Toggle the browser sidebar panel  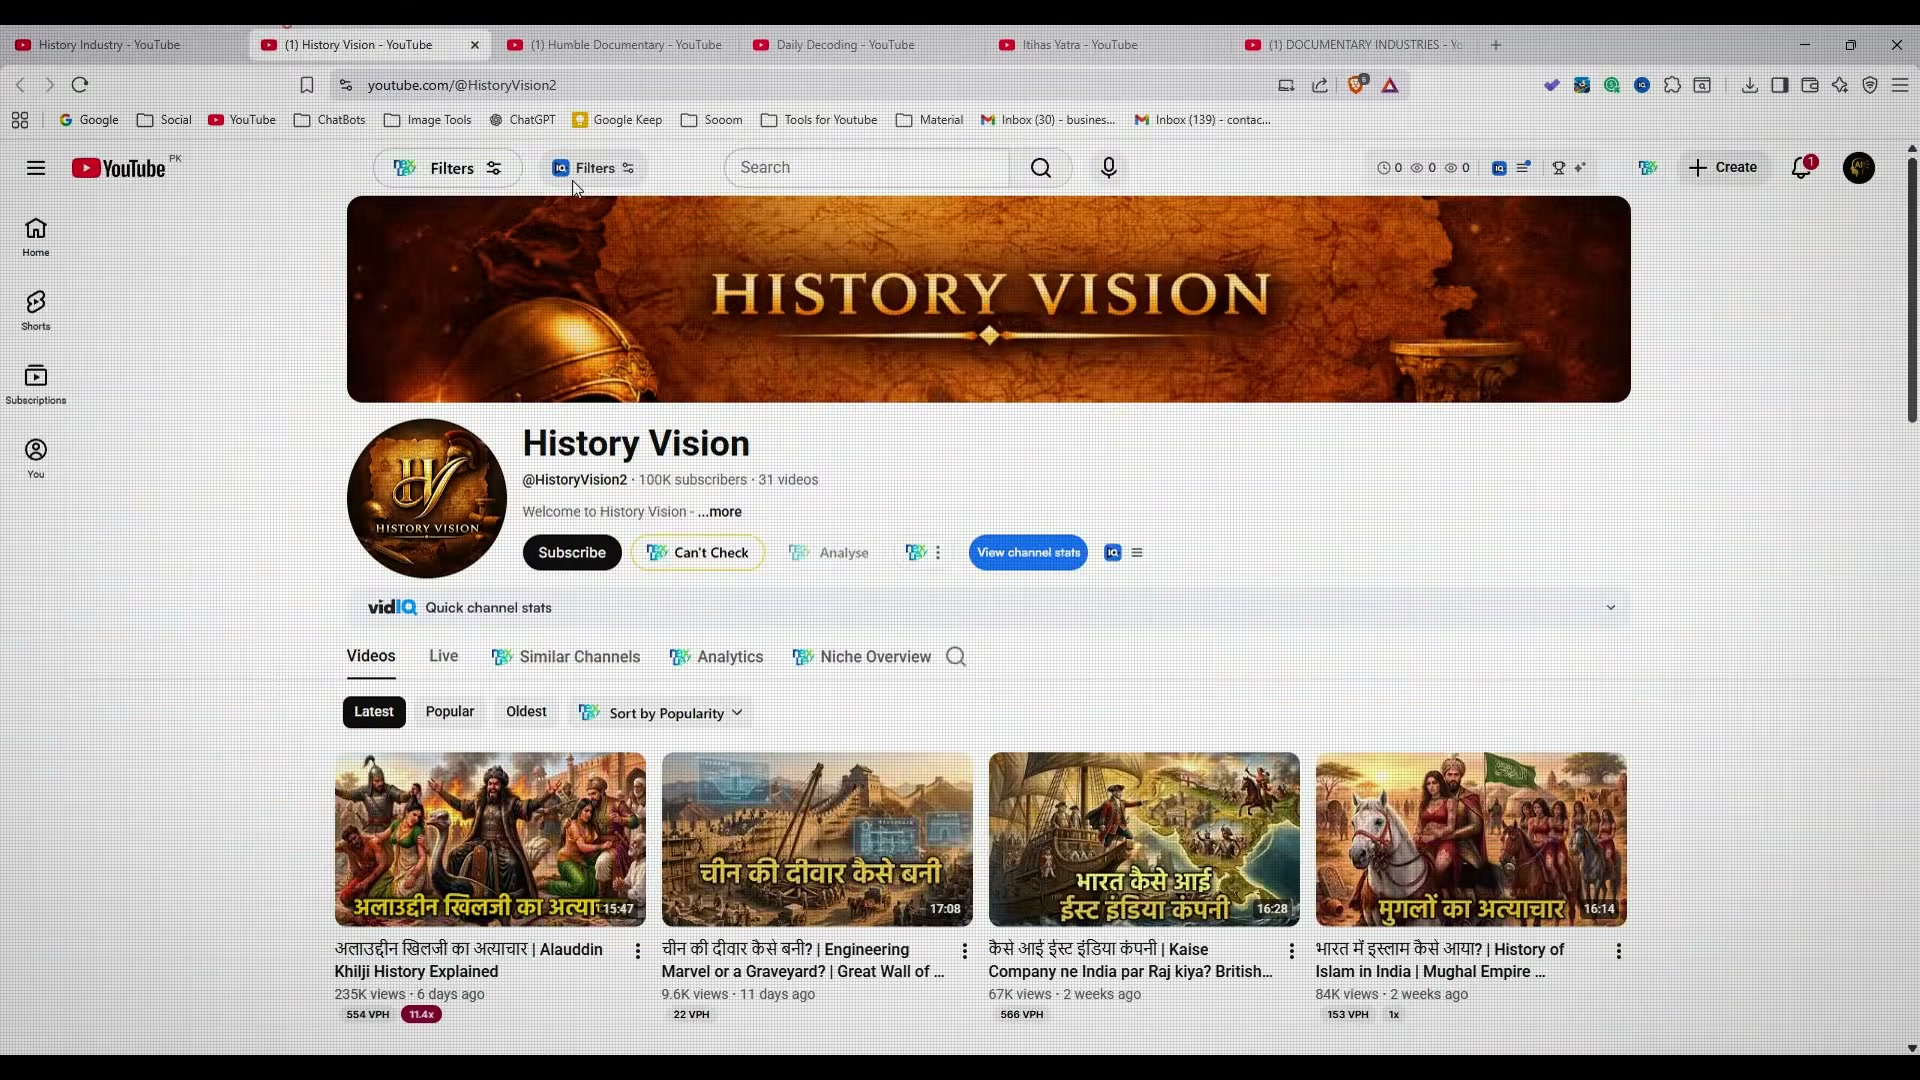(x=1779, y=86)
